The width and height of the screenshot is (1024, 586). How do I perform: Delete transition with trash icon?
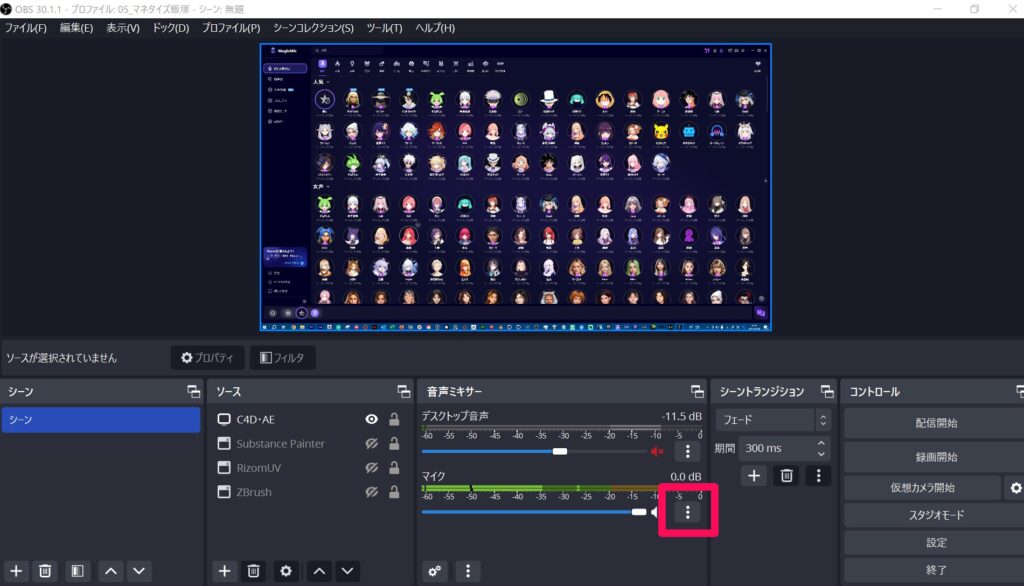(x=786, y=476)
